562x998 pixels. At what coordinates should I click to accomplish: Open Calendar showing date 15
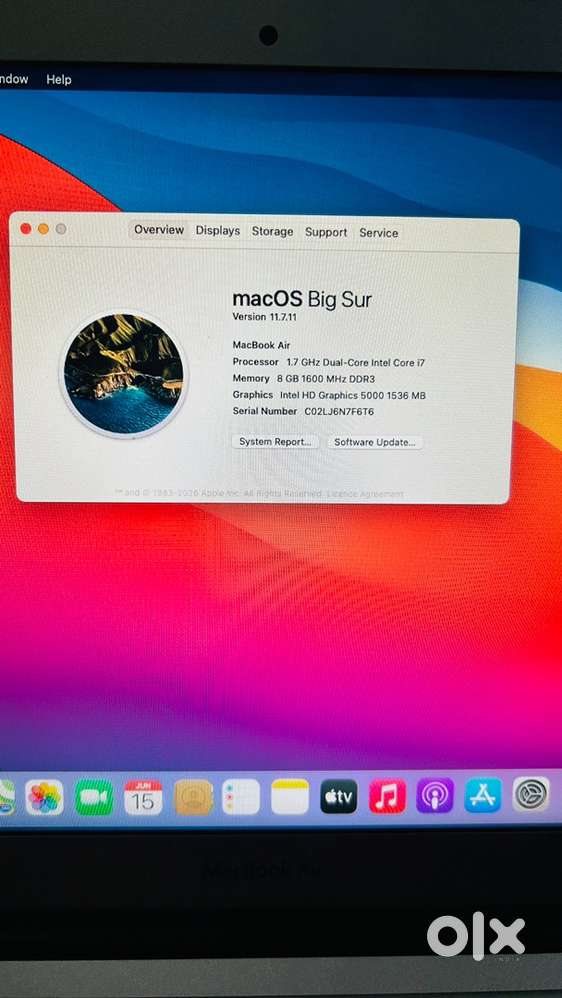click(x=143, y=797)
